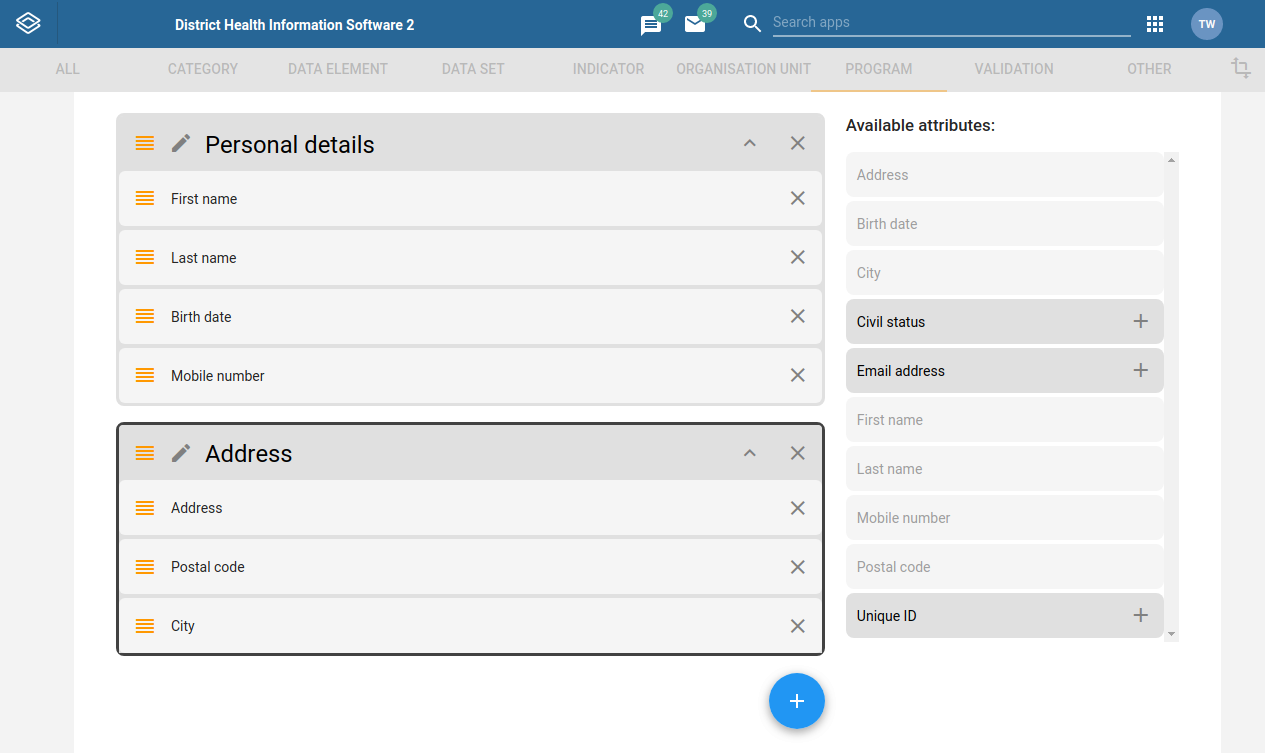Add the Civil status attribute
Image resolution: width=1265 pixels, height=753 pixels.
pos(1140,321)
